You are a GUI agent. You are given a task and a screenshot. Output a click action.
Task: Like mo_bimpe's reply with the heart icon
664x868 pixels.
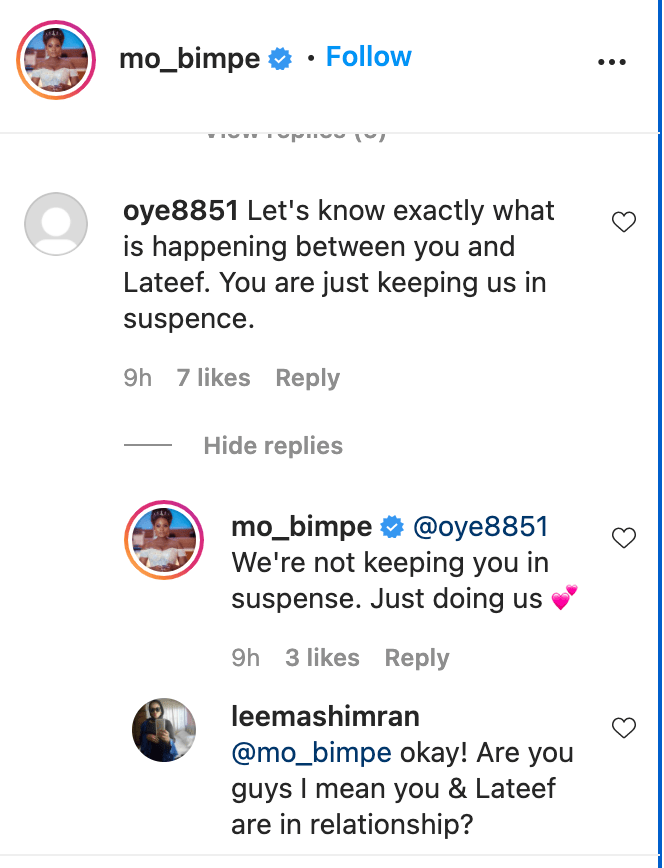tap(623, 538)
